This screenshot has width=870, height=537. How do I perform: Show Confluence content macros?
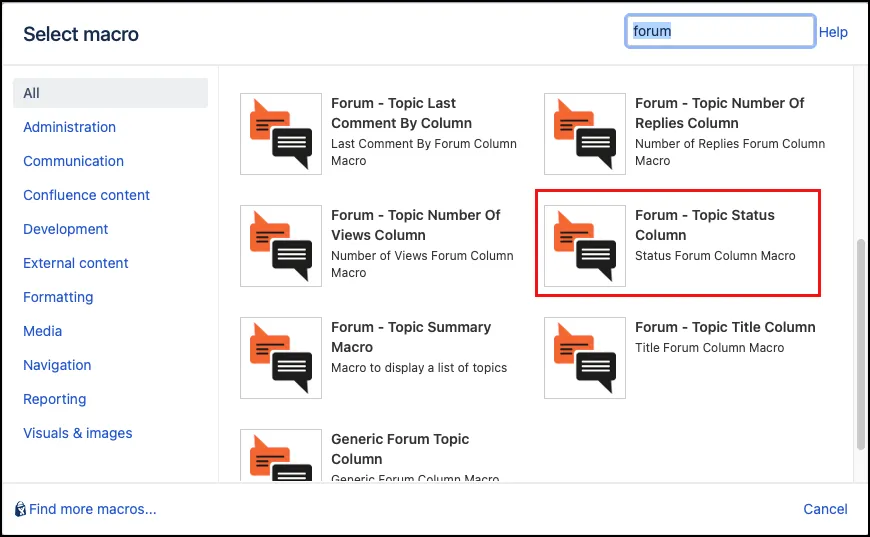click(x=87, y=195)
